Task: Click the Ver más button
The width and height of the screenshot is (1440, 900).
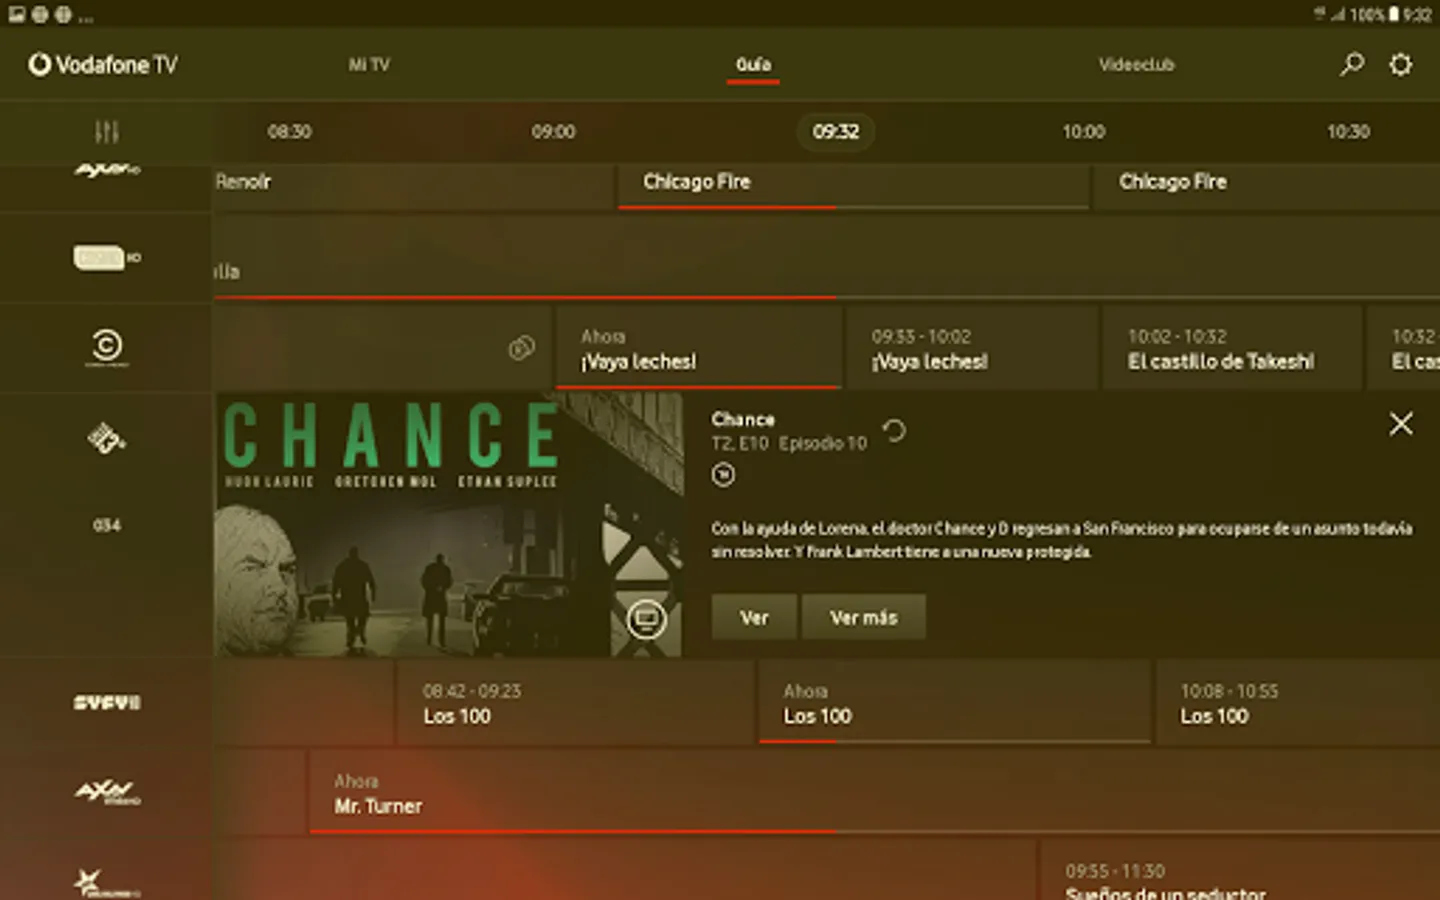Action: (864, 617)
